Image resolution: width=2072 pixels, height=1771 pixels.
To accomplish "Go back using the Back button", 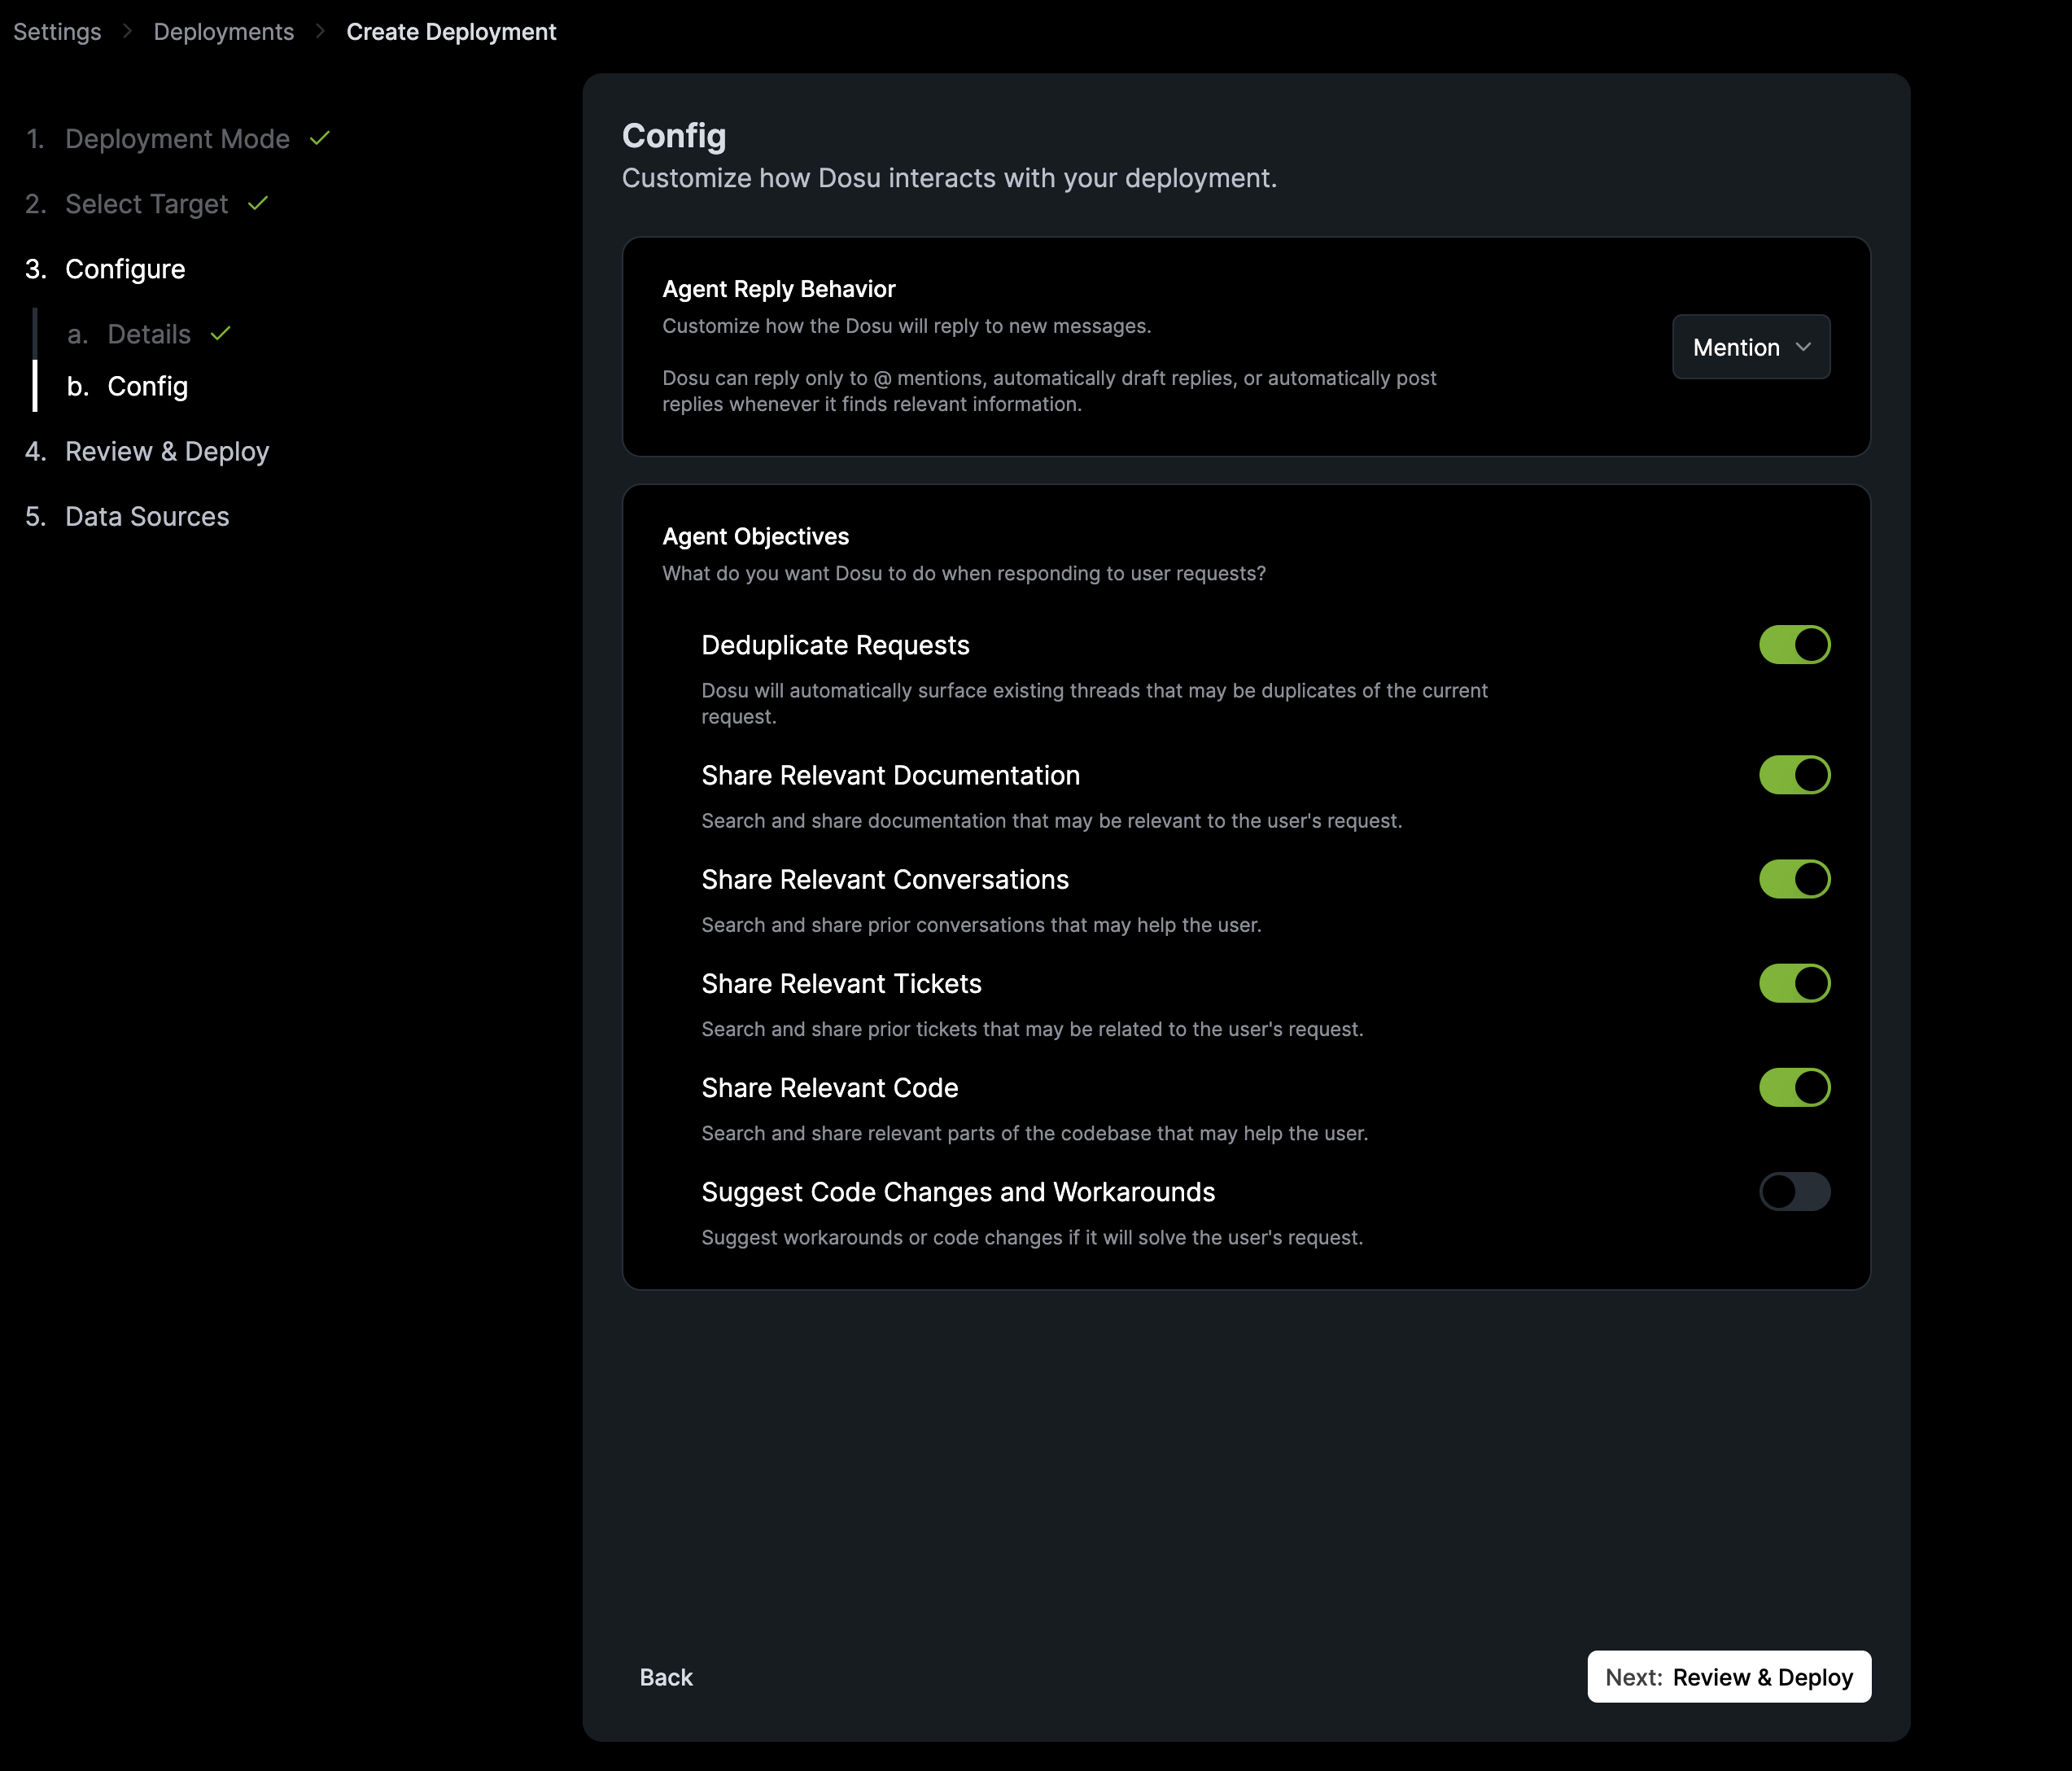I will tap(666, 1677).
